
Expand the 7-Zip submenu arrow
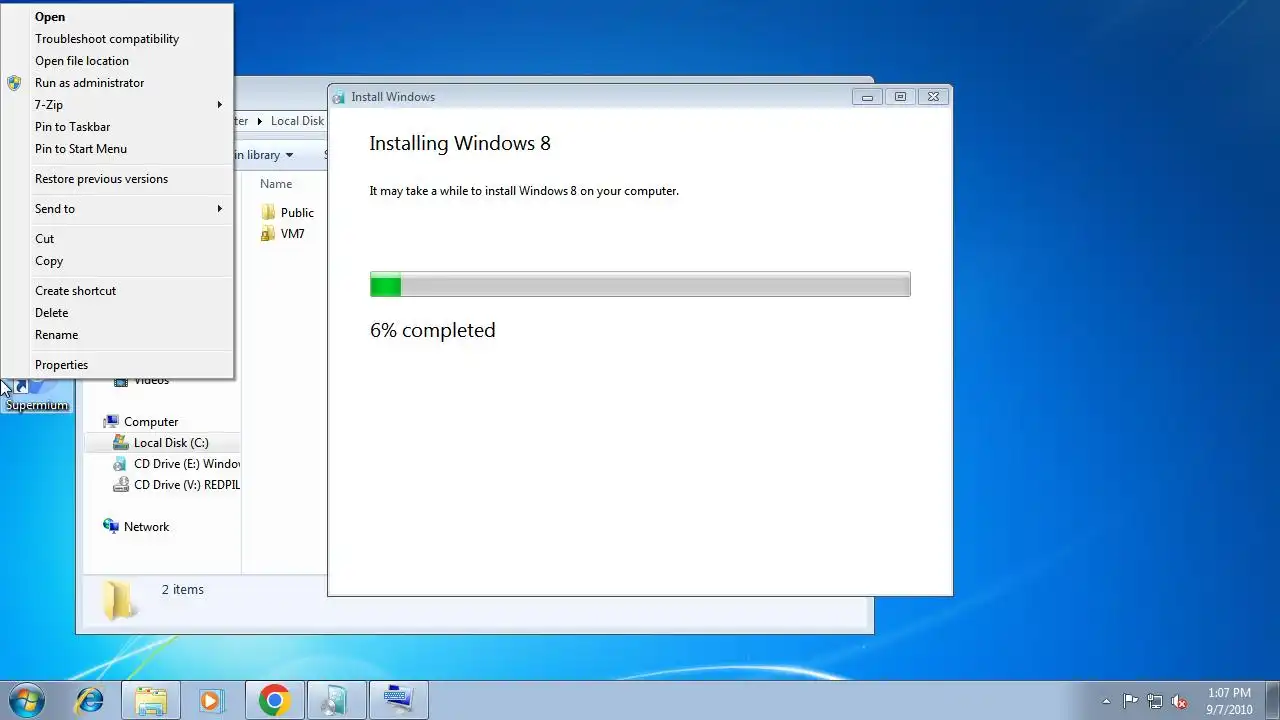click(x=220, y=105)
